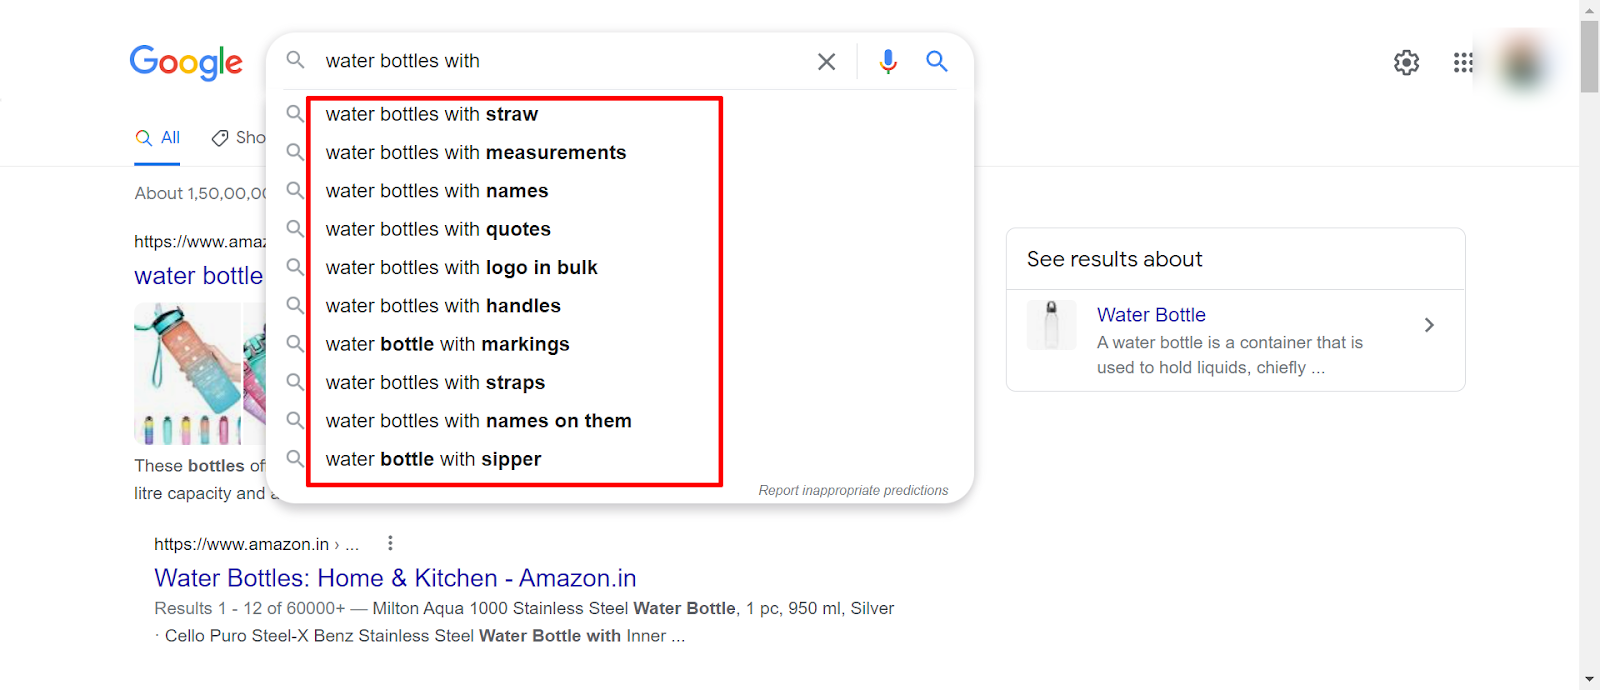
Task: Choose suggestion "water bottles with measurements"
Action: (475, 153)
